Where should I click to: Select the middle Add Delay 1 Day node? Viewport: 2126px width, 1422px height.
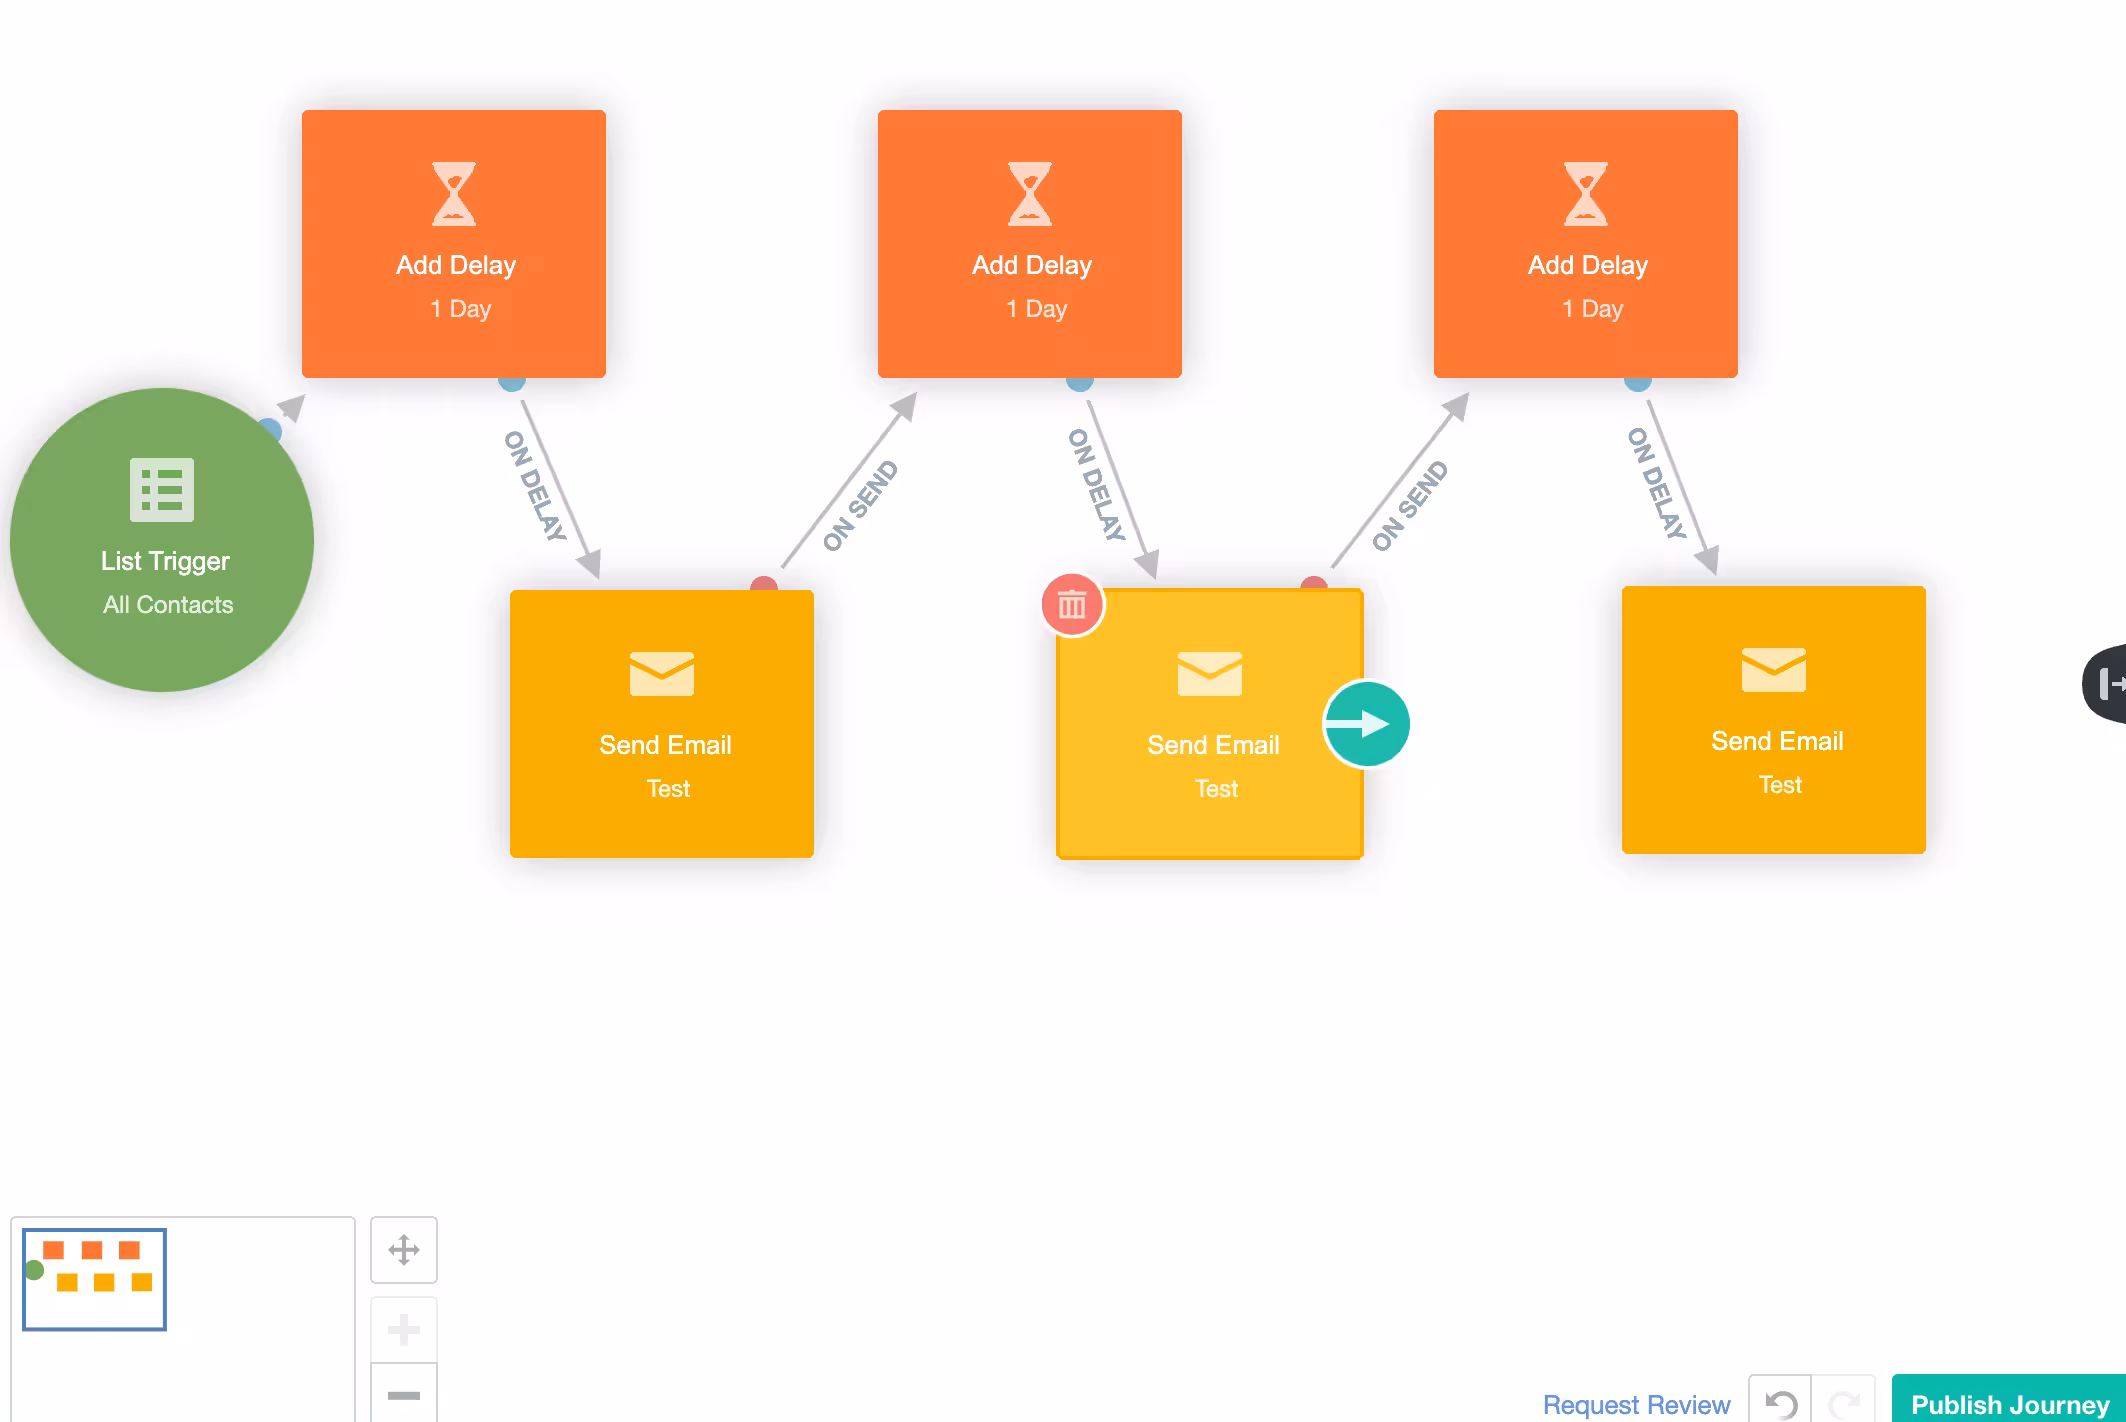point(1030,244)
